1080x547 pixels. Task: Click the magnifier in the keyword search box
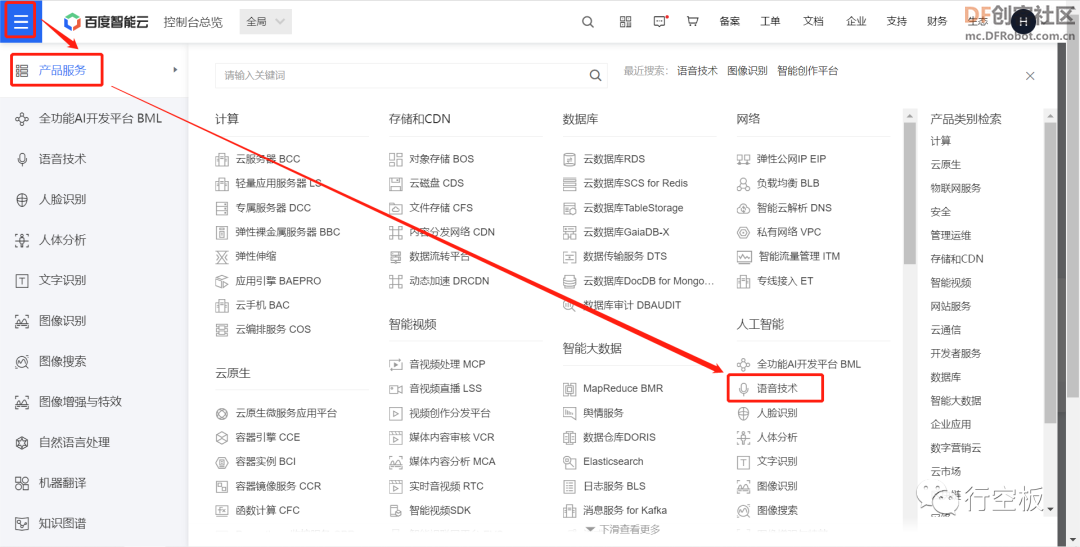coord(595,76)
